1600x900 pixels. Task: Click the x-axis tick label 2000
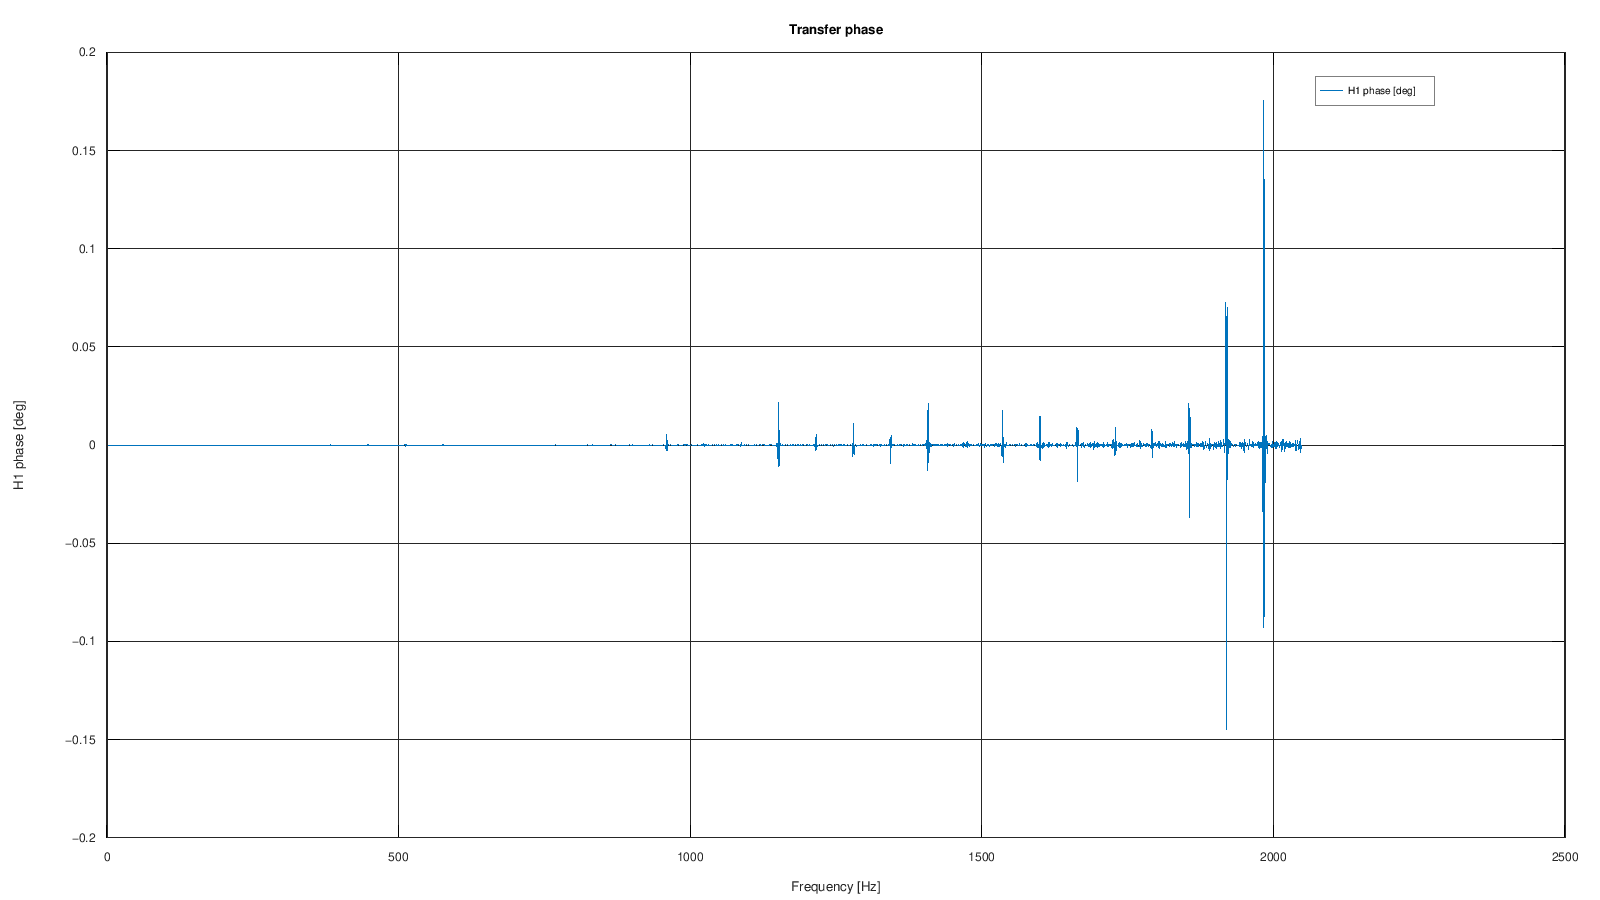point(1273,857)
